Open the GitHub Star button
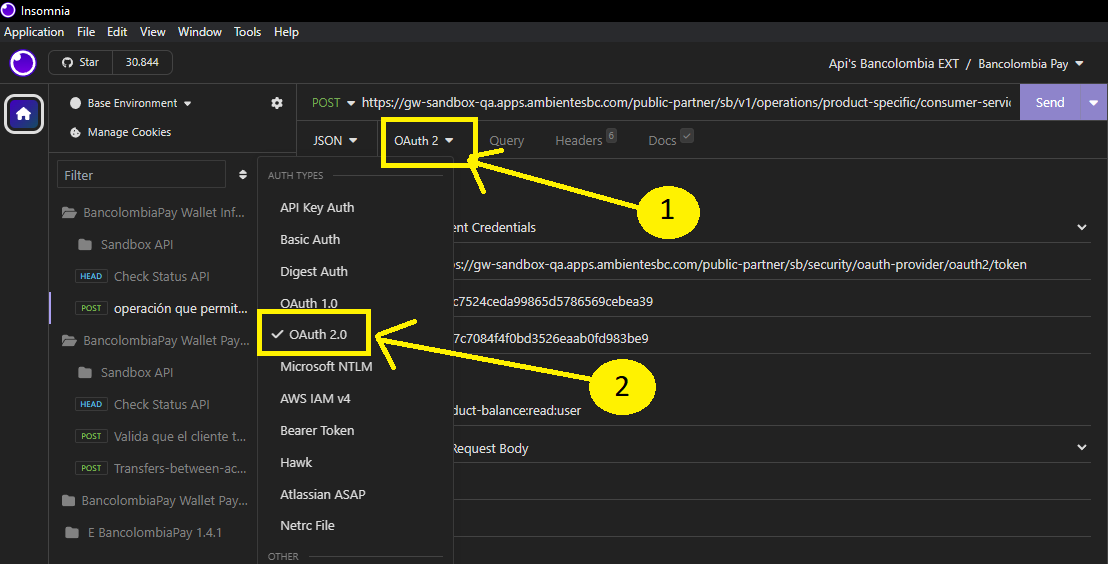1108x564 pixels. point(81,62)
